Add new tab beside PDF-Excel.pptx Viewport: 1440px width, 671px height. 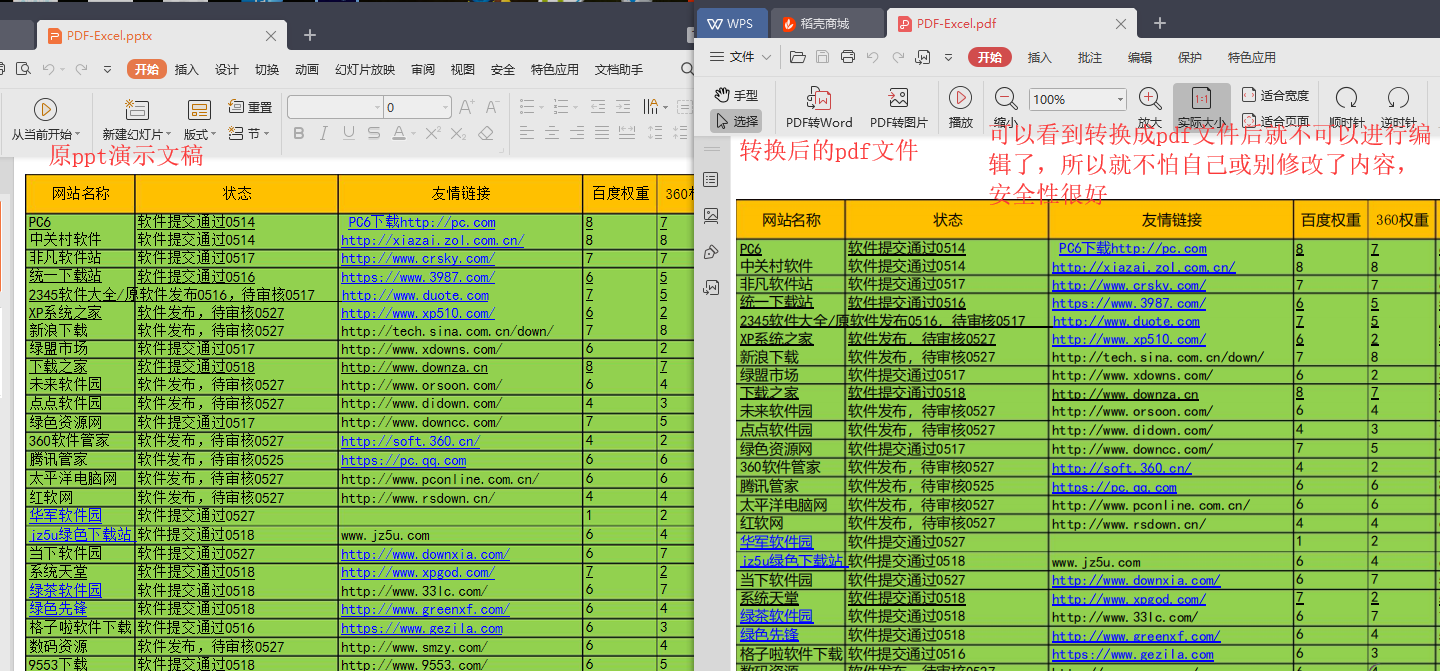click(310, 35)
